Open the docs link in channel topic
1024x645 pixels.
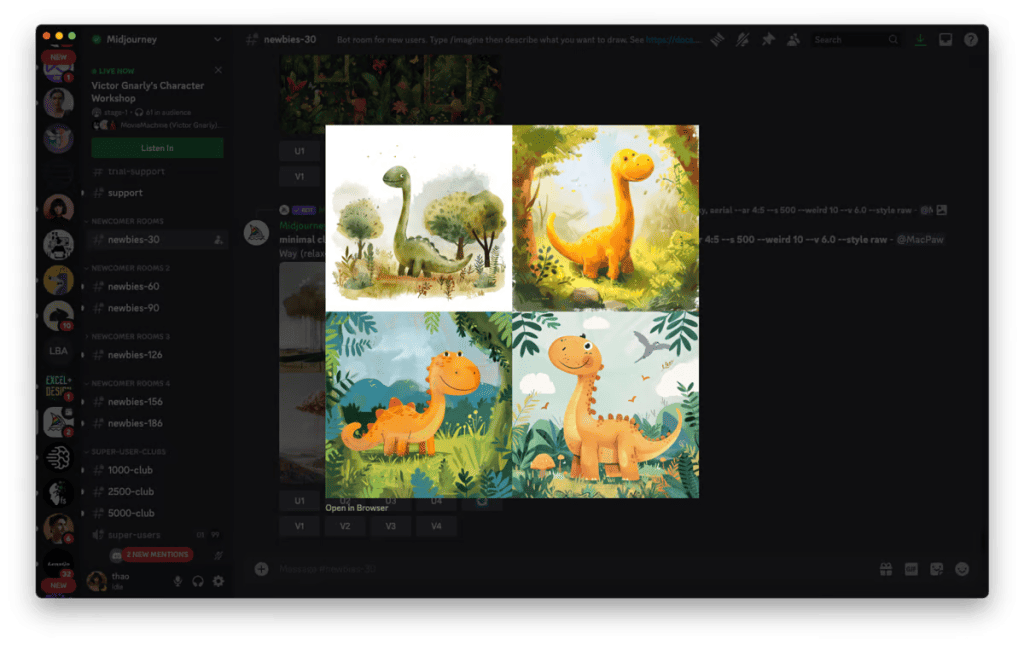pyautogui.click(x=673, y=40)
